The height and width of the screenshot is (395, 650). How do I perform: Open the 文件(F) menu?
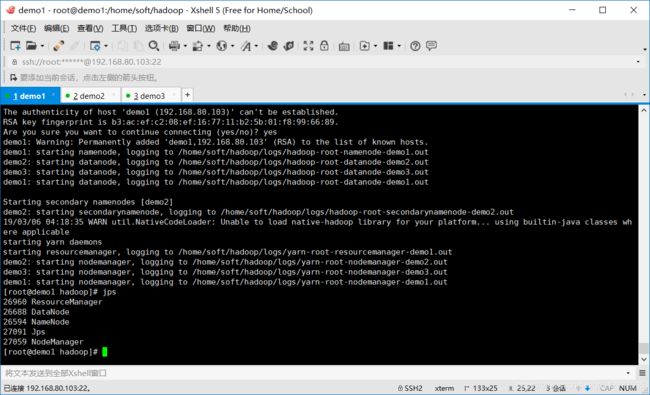point(23,28)
